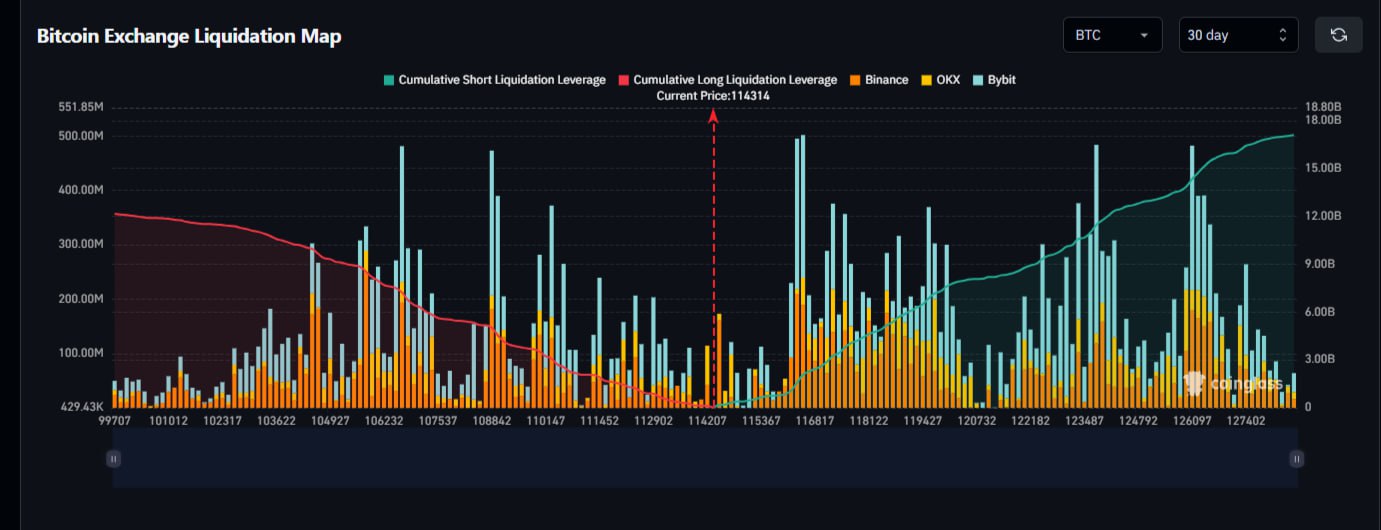Viewport: 1381px width, 530px height.
Task: Open the 30 day timeframe dropdown
Action: click(x=1237, y=35)
